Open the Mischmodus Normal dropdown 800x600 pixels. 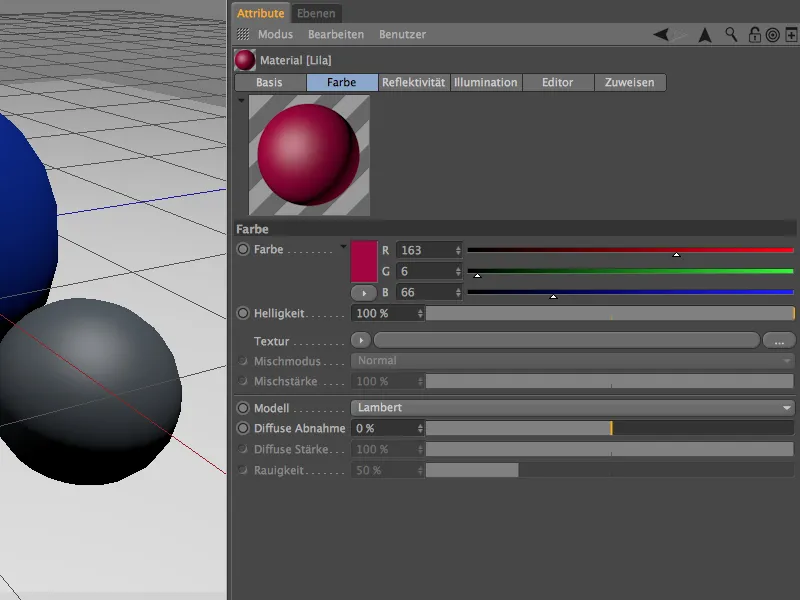point(573,361)
